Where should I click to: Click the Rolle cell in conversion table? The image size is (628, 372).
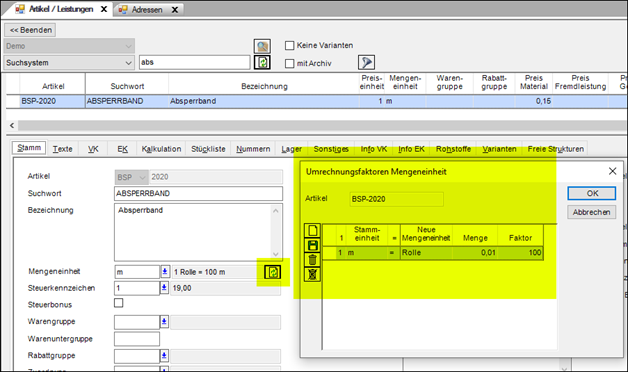[x=426, y=253]
